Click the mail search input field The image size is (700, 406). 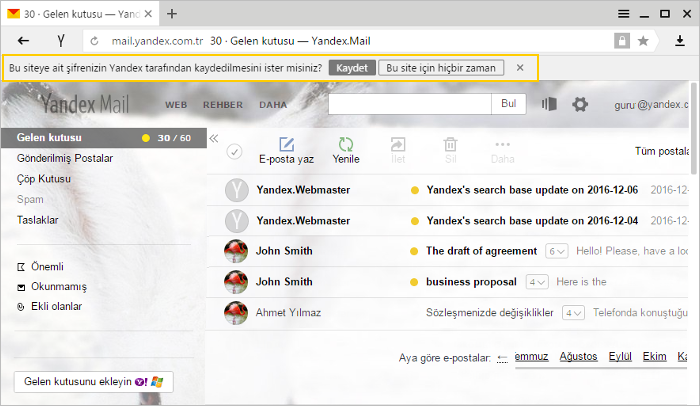(x=410, y=104)
